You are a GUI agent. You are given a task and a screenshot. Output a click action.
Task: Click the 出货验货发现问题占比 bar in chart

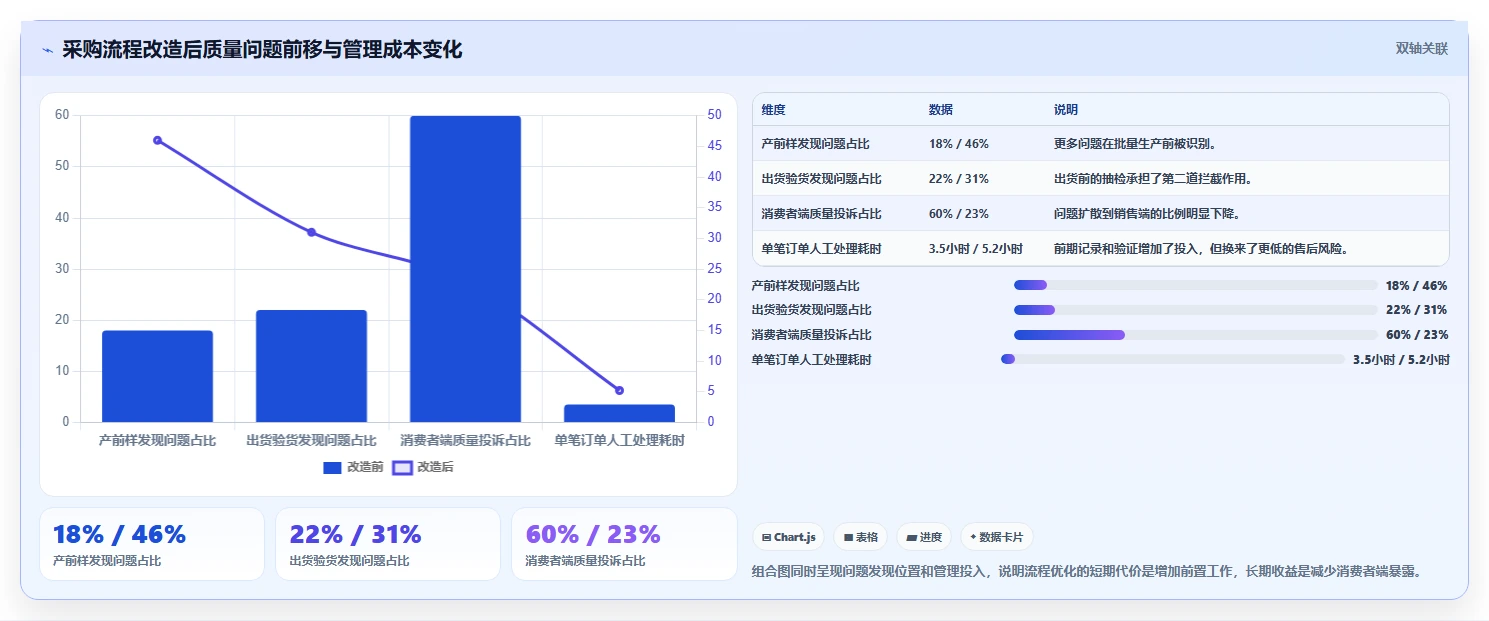(x=311, y=366)
